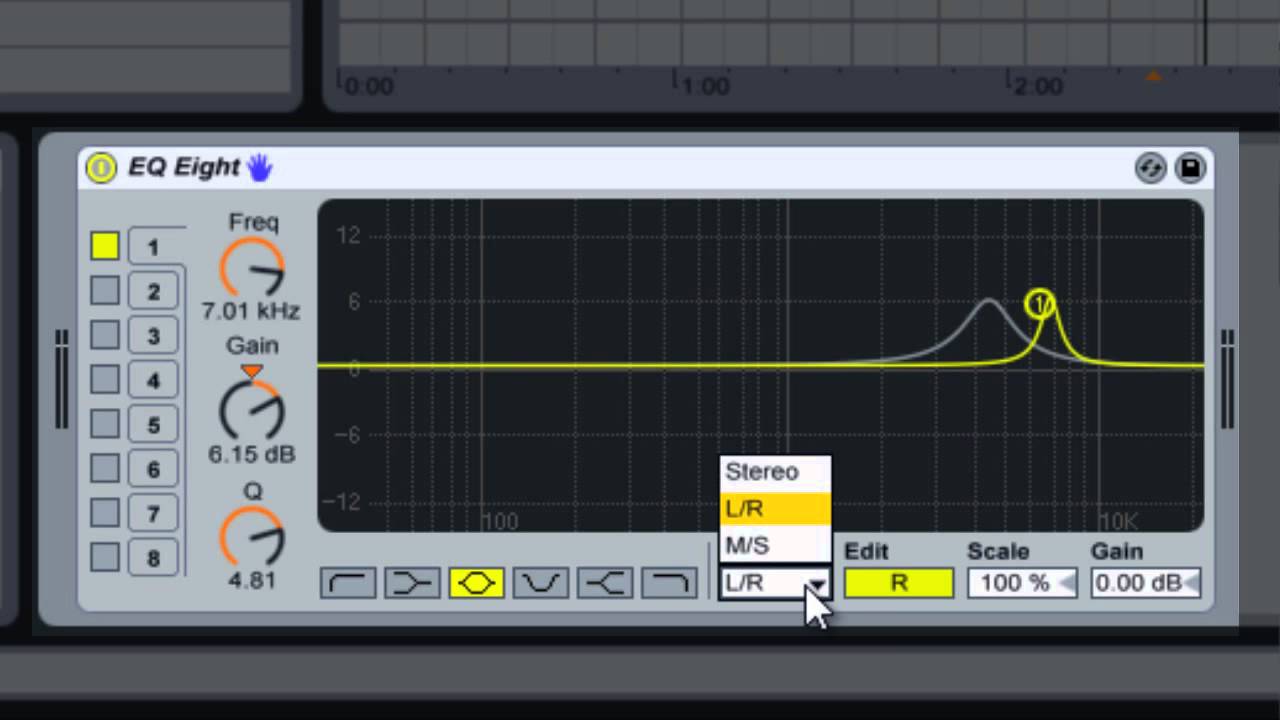Click the Gain knob for band
This screenshot has width=1280, height=720.
(252, 410)
